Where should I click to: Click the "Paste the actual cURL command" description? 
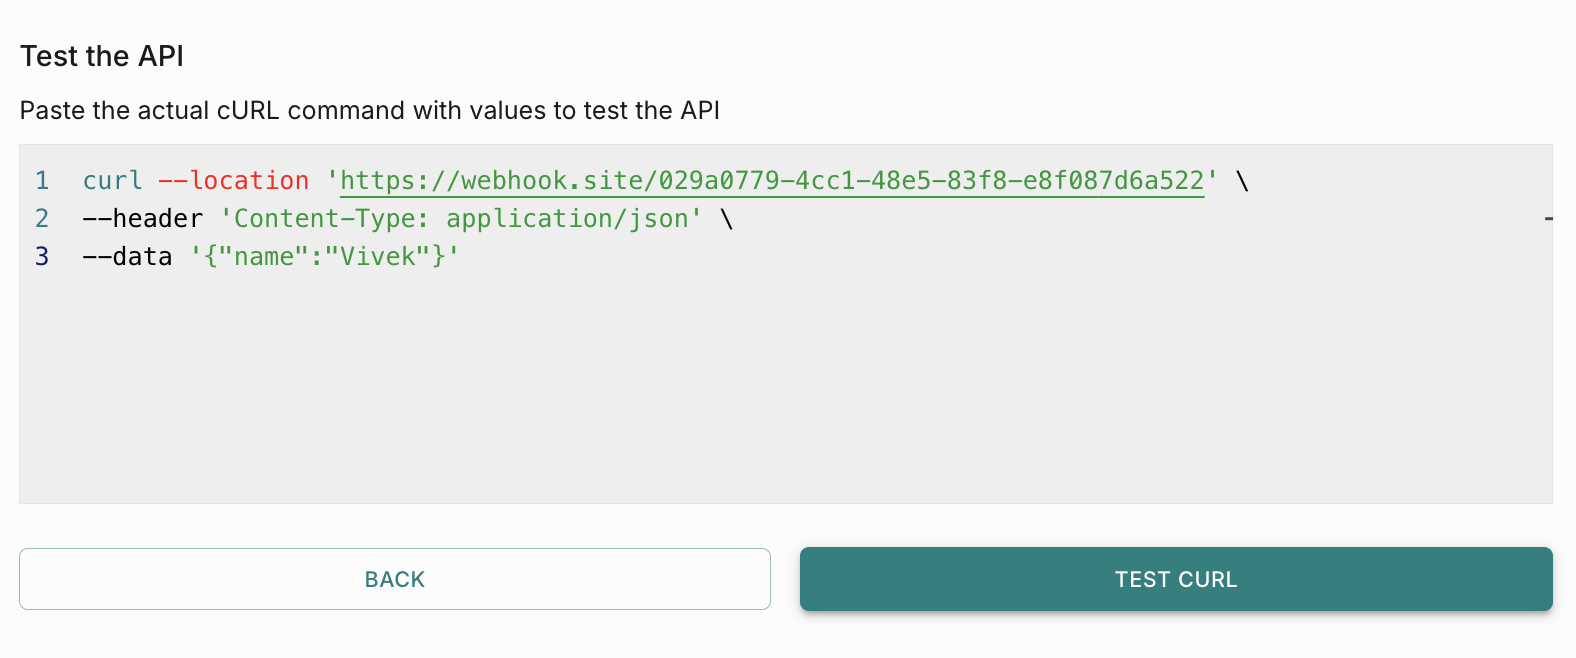click(x=370, y=110)
